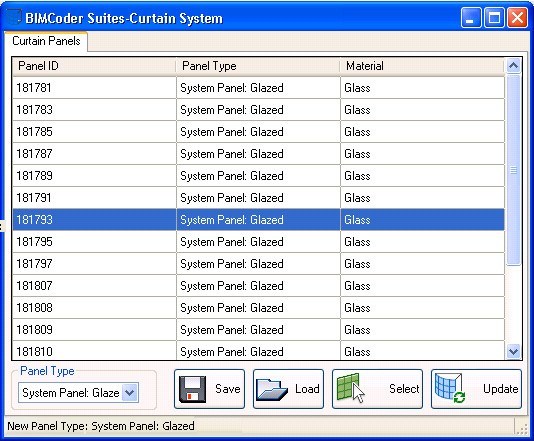Image resolution: width=534 pixels, height=441 pixels.
Task: Click Glass material cell of row 181809
Action: tap(423, 330)
